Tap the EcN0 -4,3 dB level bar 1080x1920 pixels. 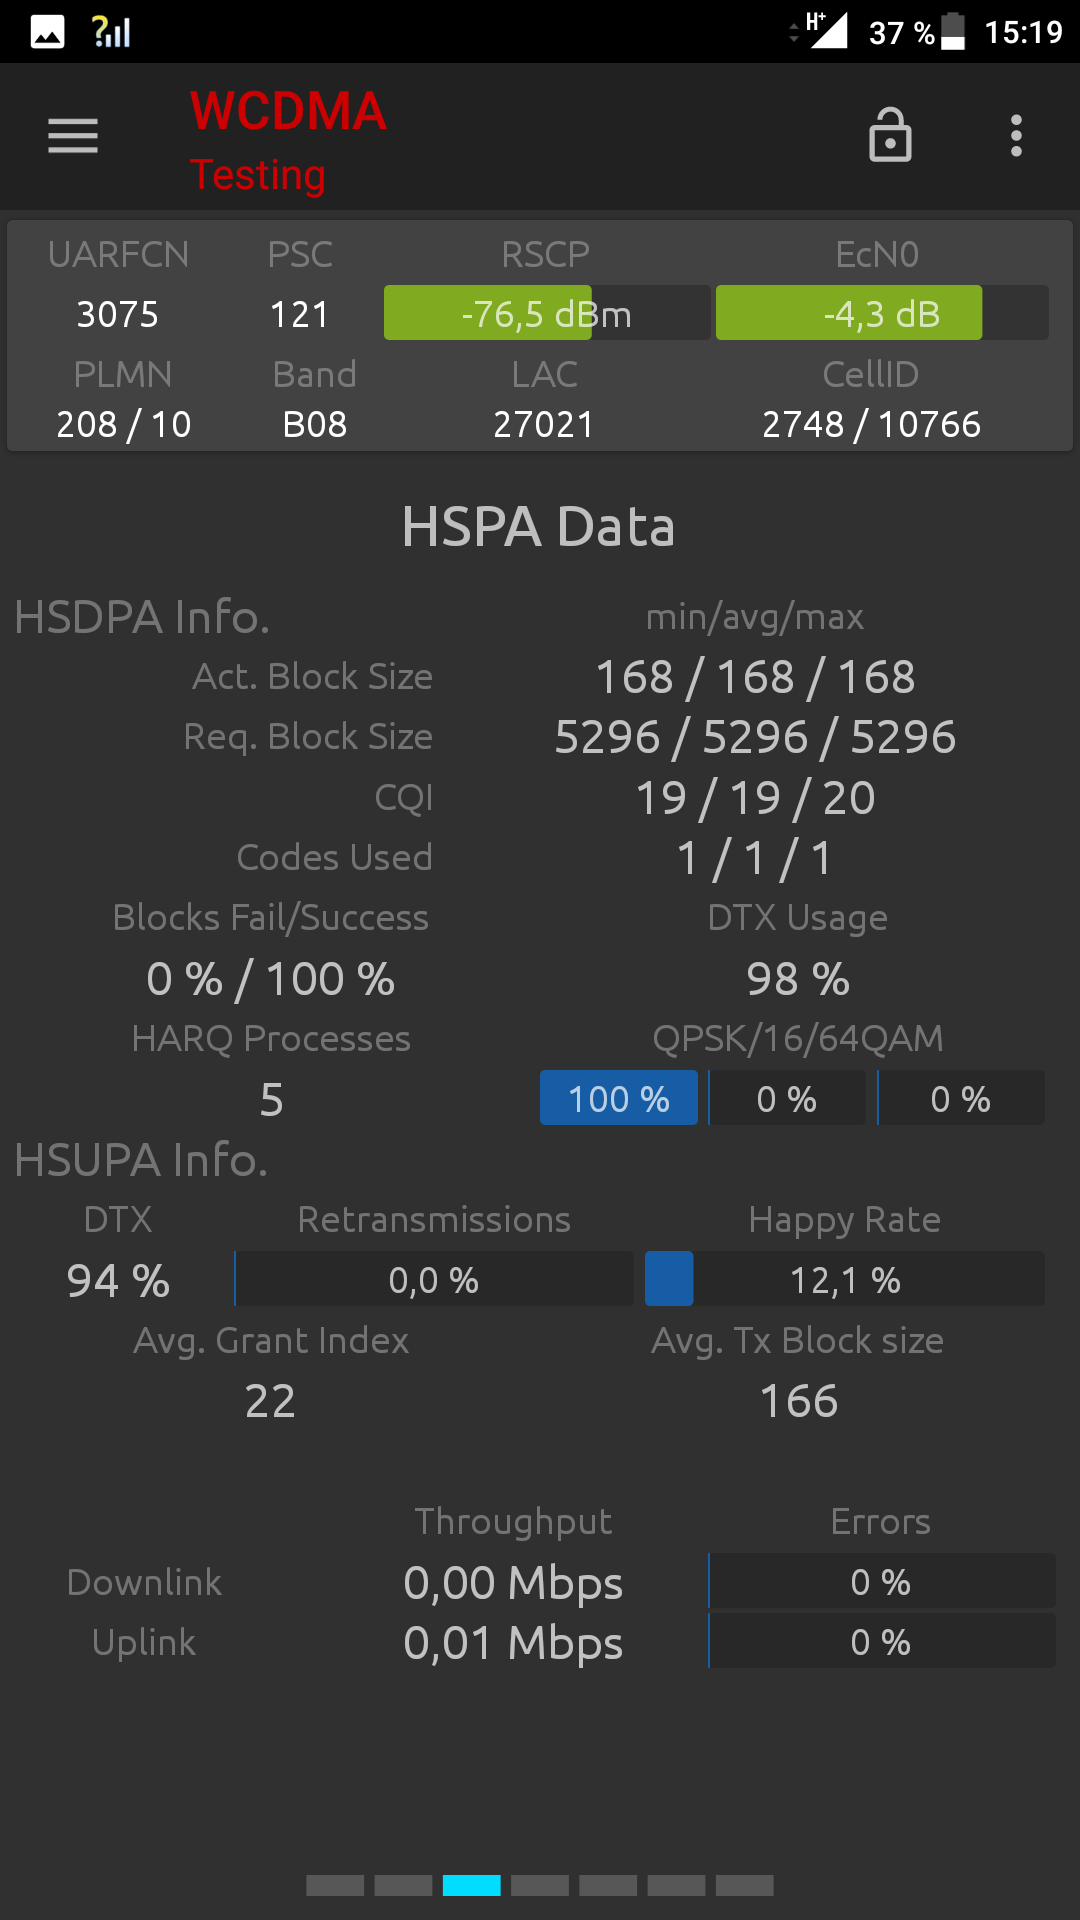coord(882,313)
